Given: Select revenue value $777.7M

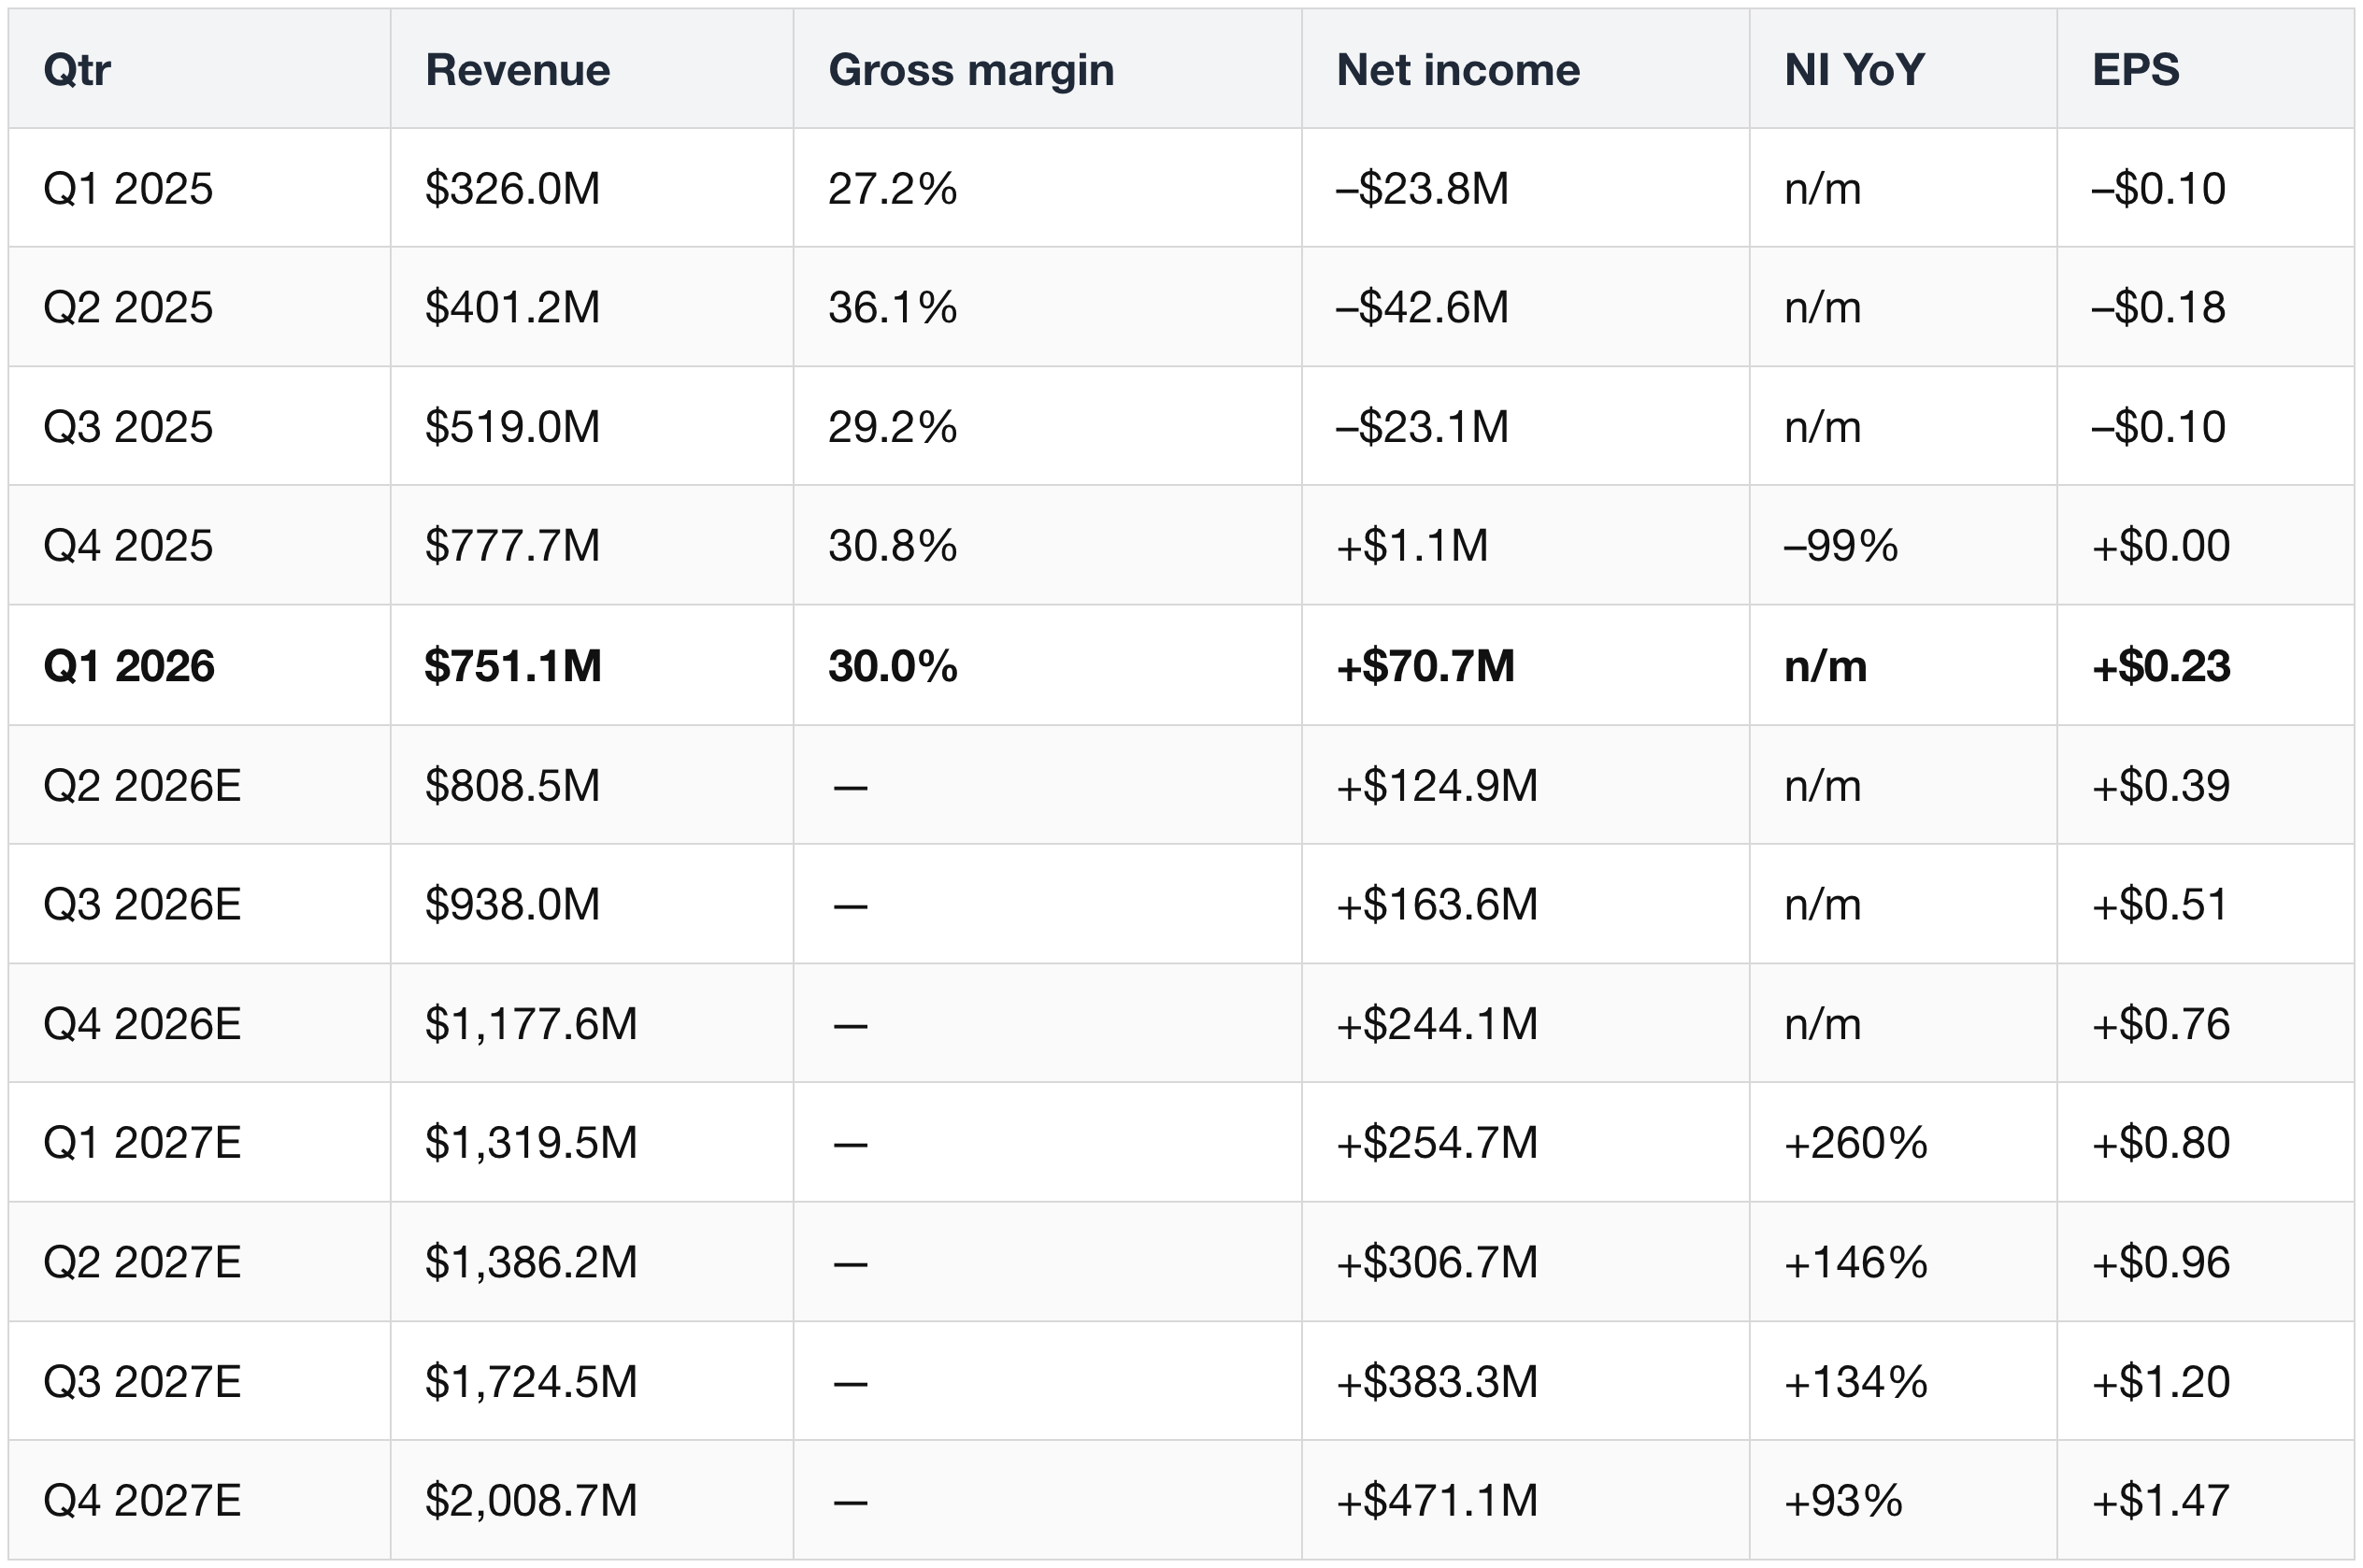Looking at the screenshot, I should click(x=512, y=546).
